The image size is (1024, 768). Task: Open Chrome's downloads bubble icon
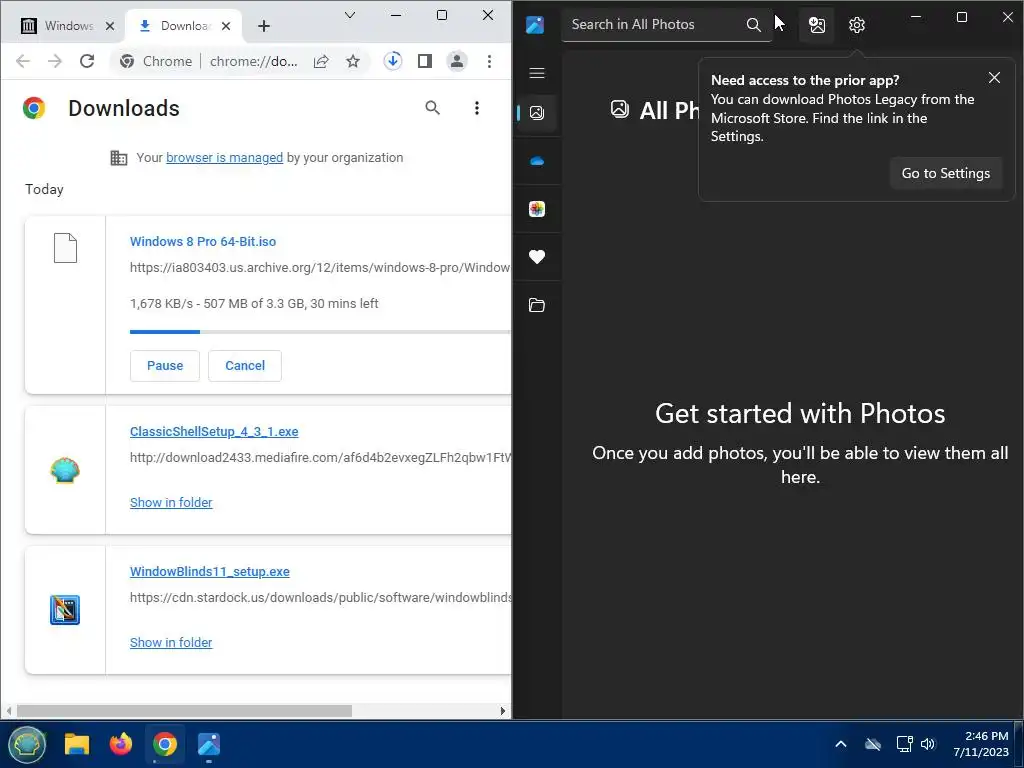(x=392, y=61)
